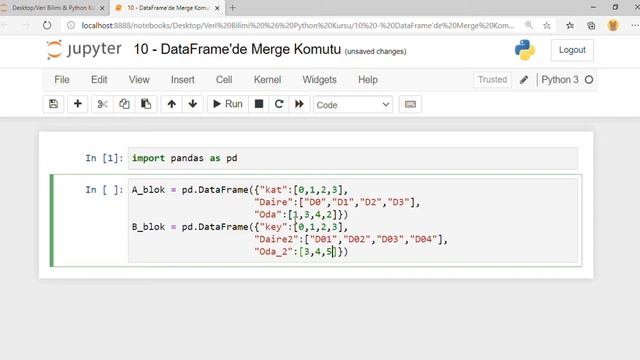
Task: Open a new browser tab
Action: (233, 8)
